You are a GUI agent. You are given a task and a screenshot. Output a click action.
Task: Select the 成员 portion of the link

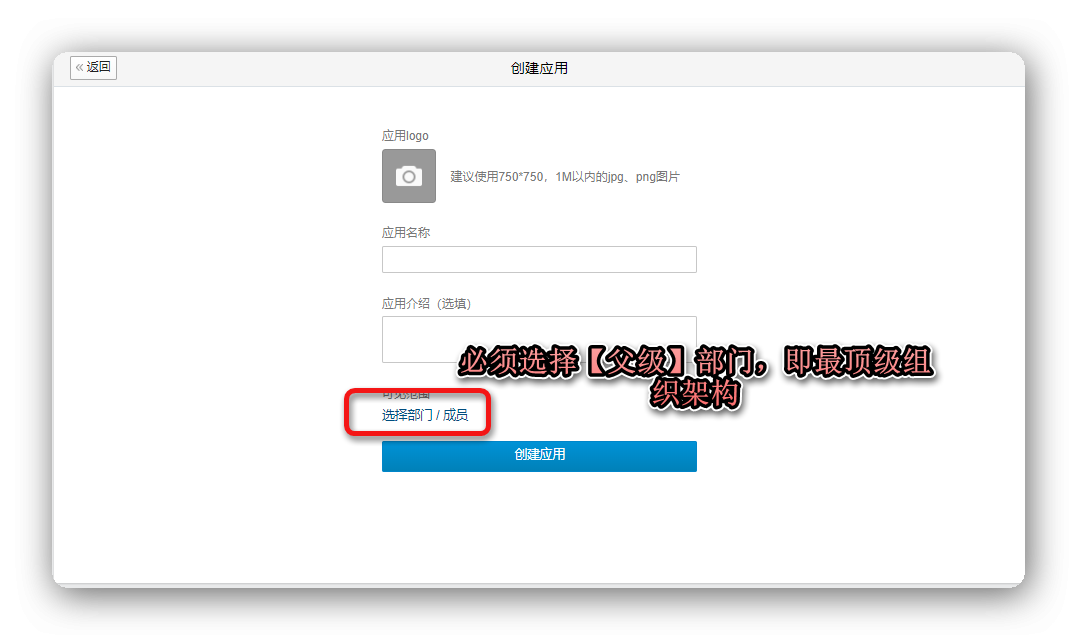[456, 415]
